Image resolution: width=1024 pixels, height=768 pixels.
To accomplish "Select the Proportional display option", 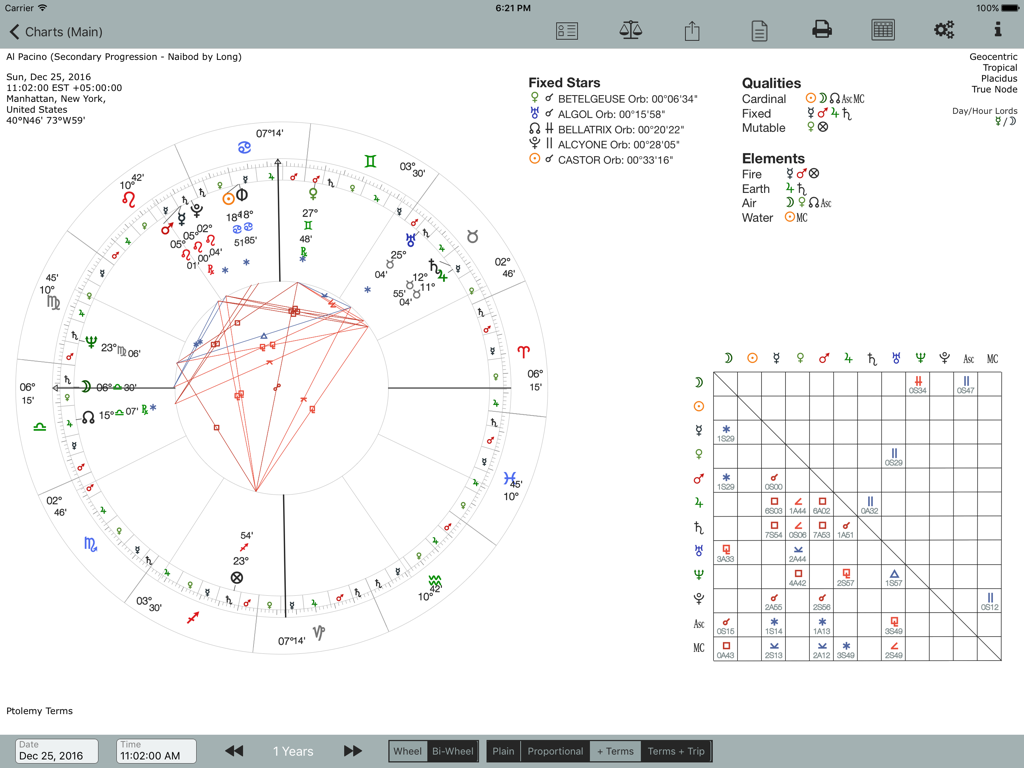I will click(x=554, y=751).
